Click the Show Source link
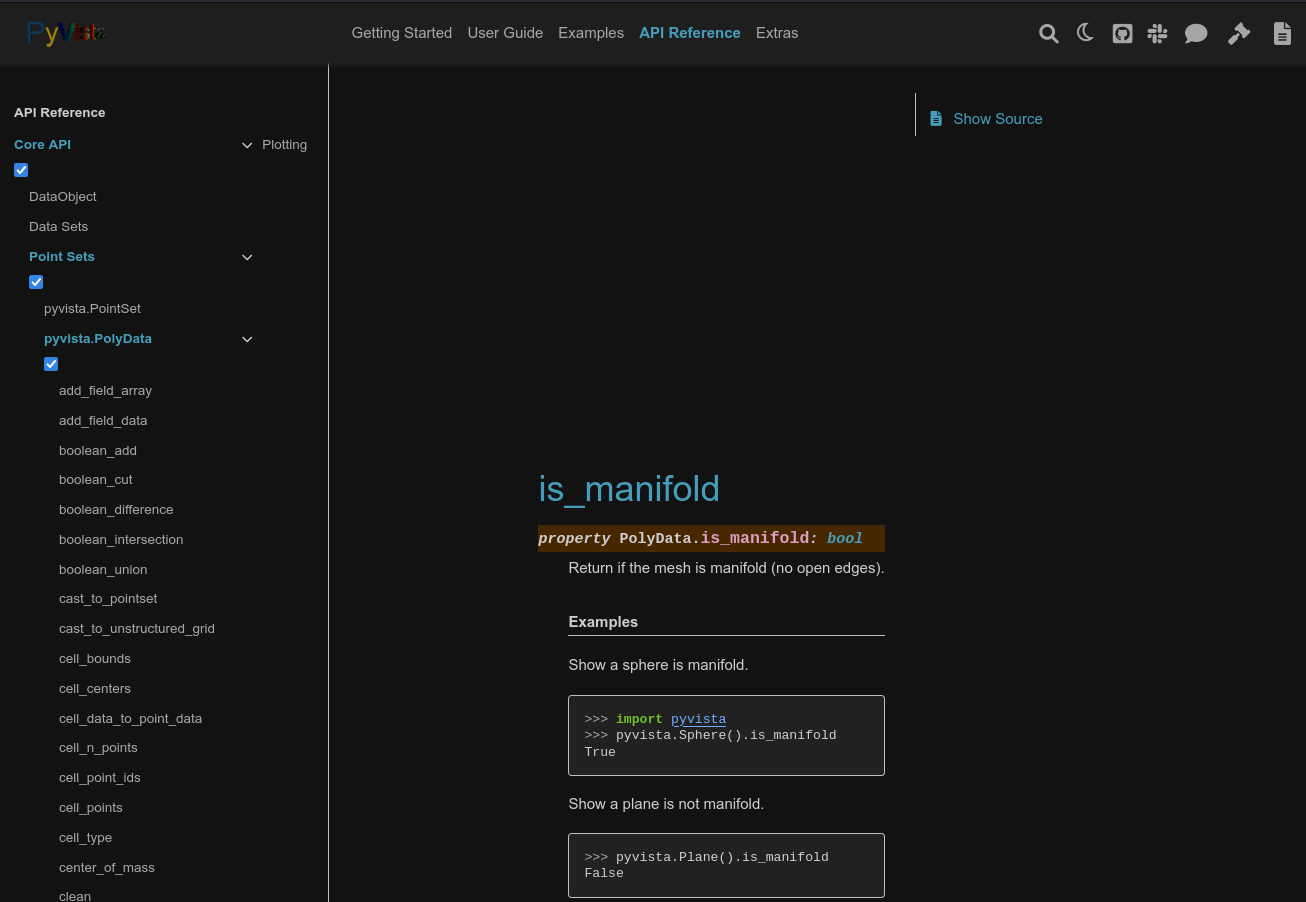Screen dimensions: 1306x902 coord(997,118)
